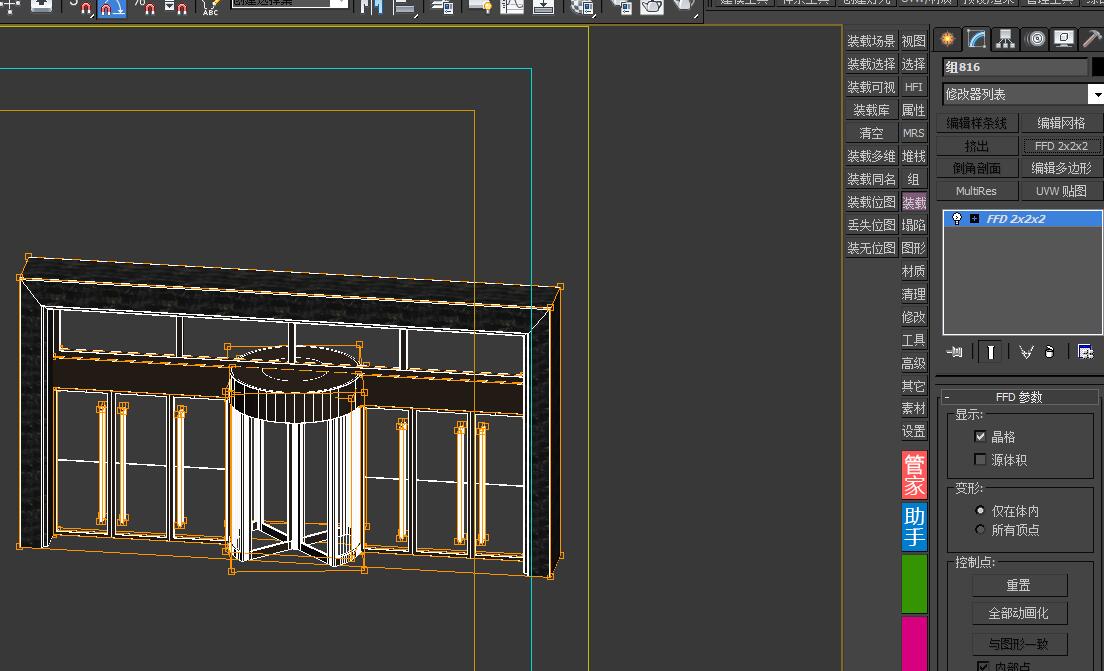Switch to the 堆栈 plugin tab

tap(914, 156)
